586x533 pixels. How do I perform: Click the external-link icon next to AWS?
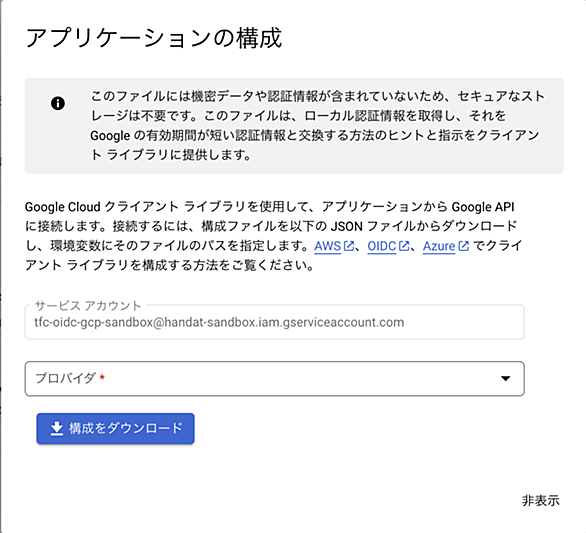point(348,246)
